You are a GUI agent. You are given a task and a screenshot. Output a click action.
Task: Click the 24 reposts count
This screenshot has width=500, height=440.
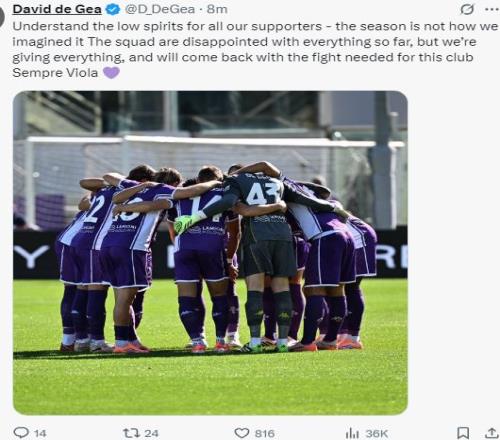pyautogui.click(x=151, y=433)
